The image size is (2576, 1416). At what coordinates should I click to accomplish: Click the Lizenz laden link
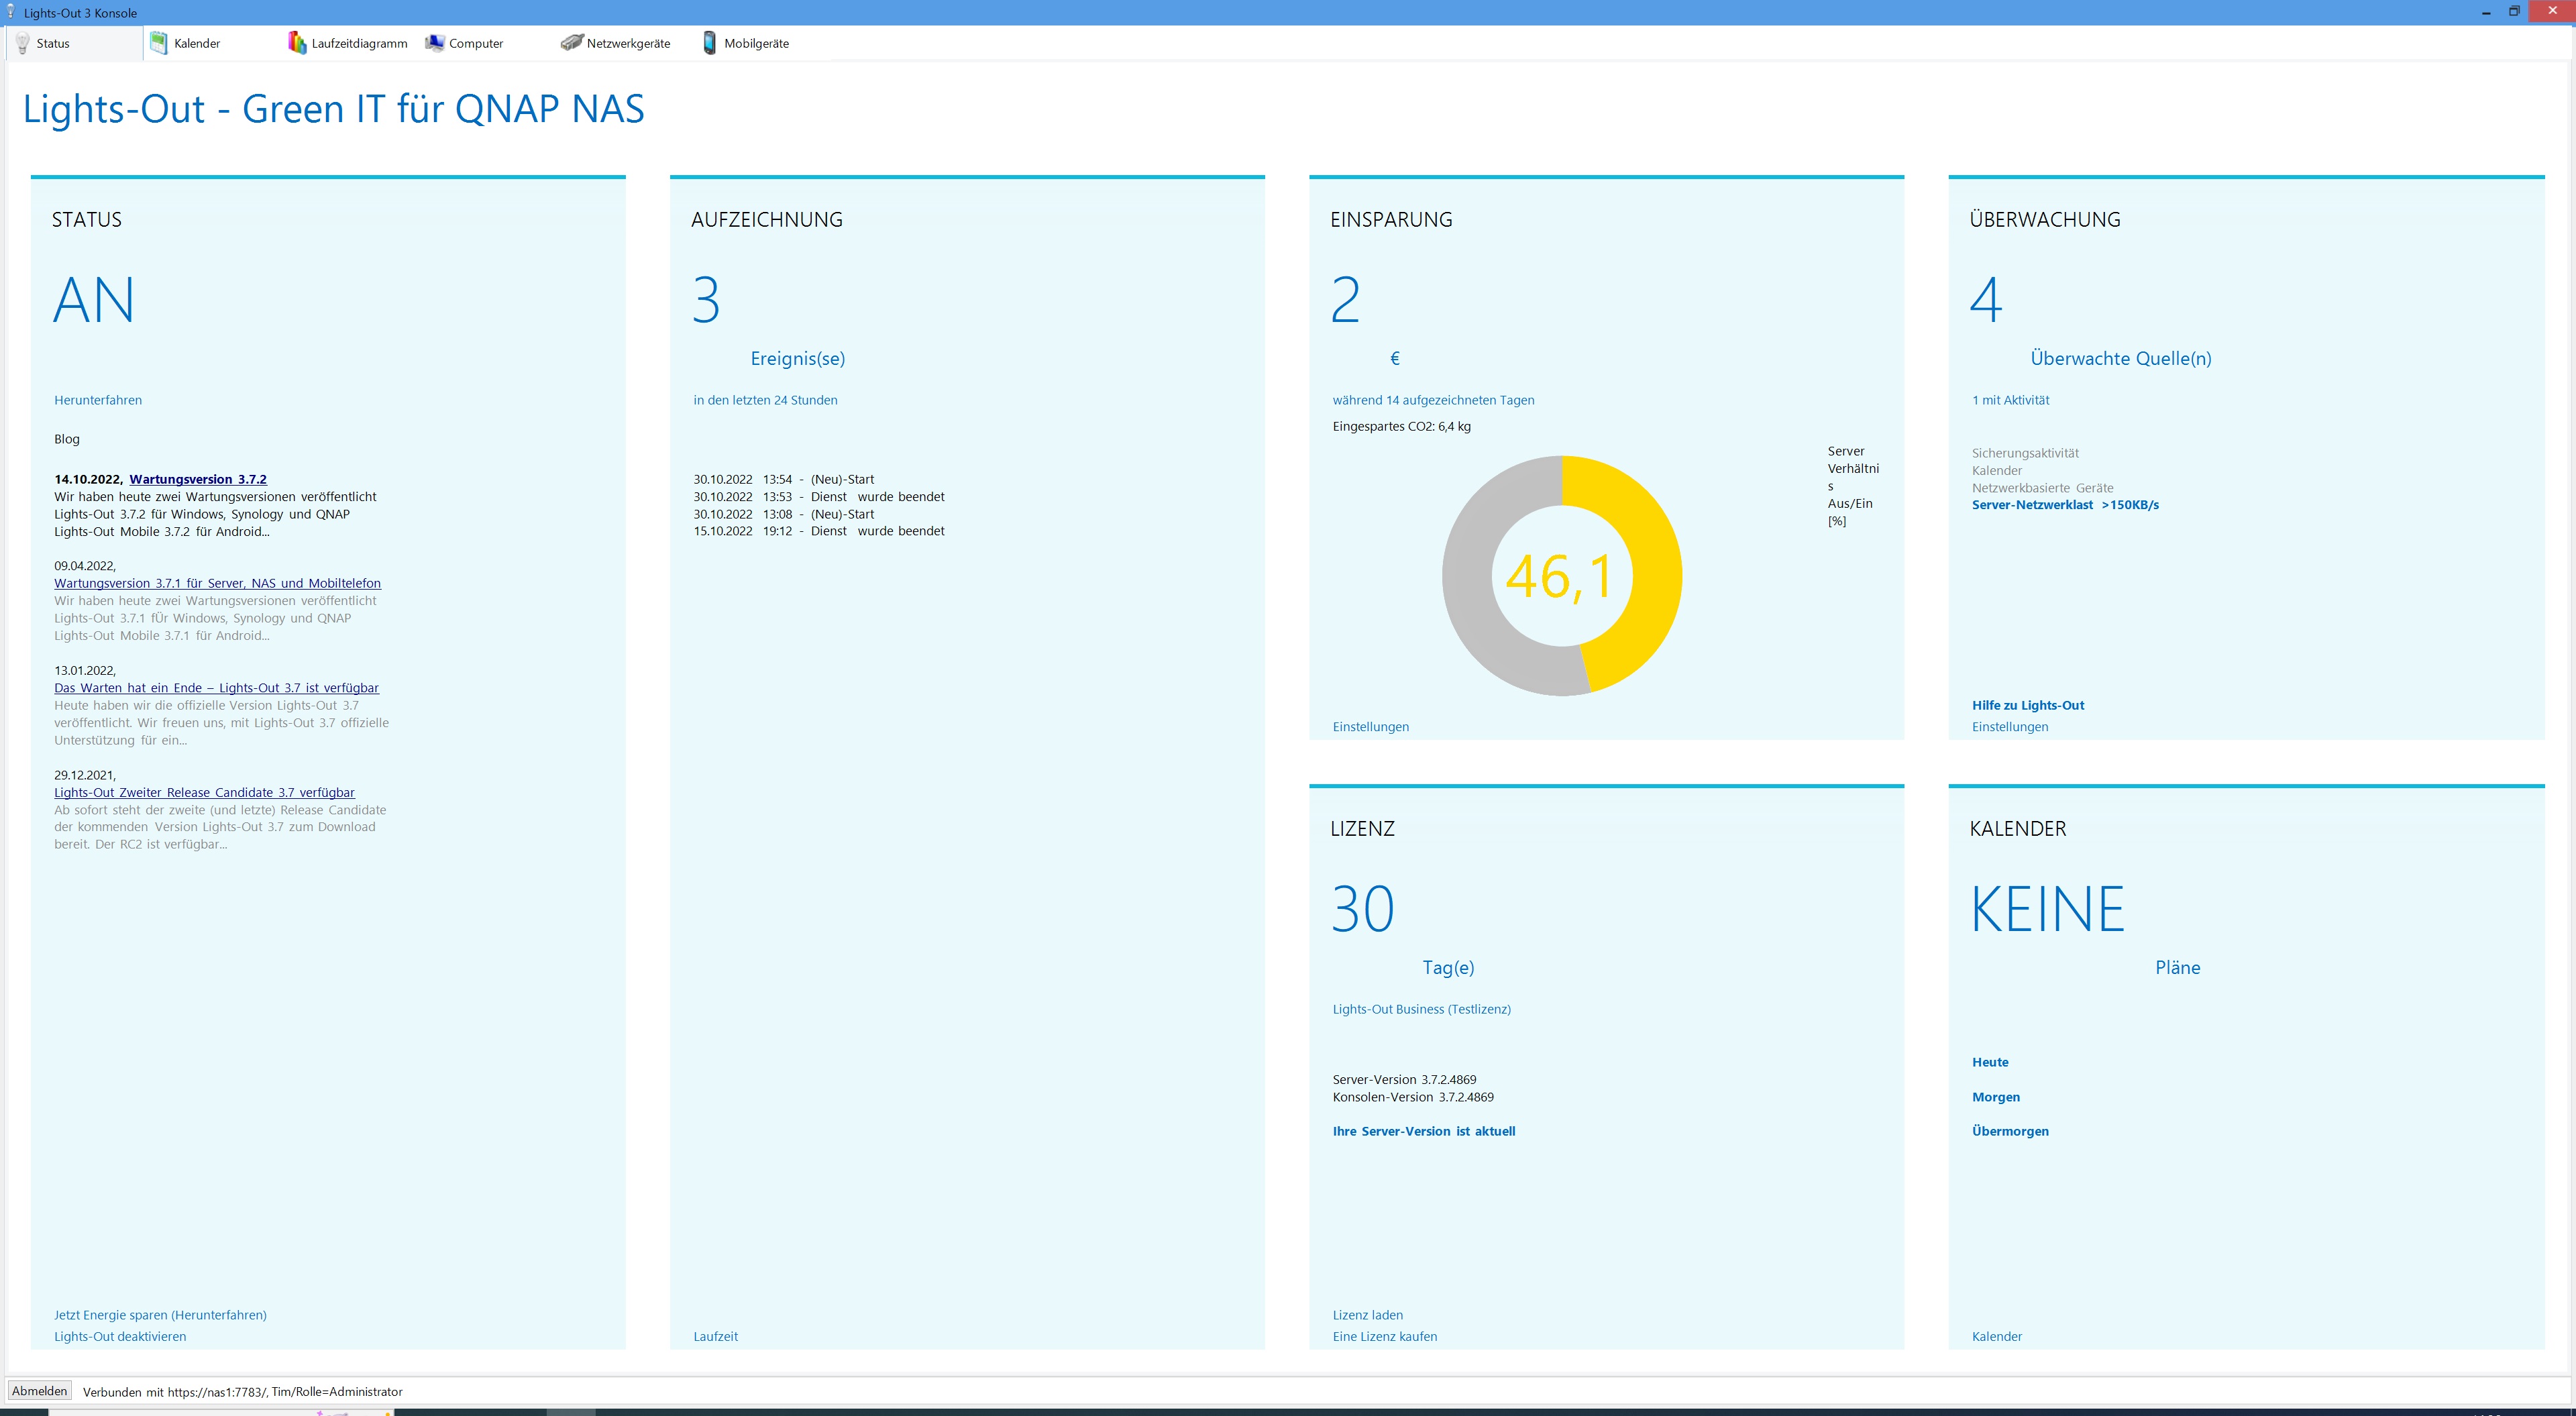[1368, 1315]
